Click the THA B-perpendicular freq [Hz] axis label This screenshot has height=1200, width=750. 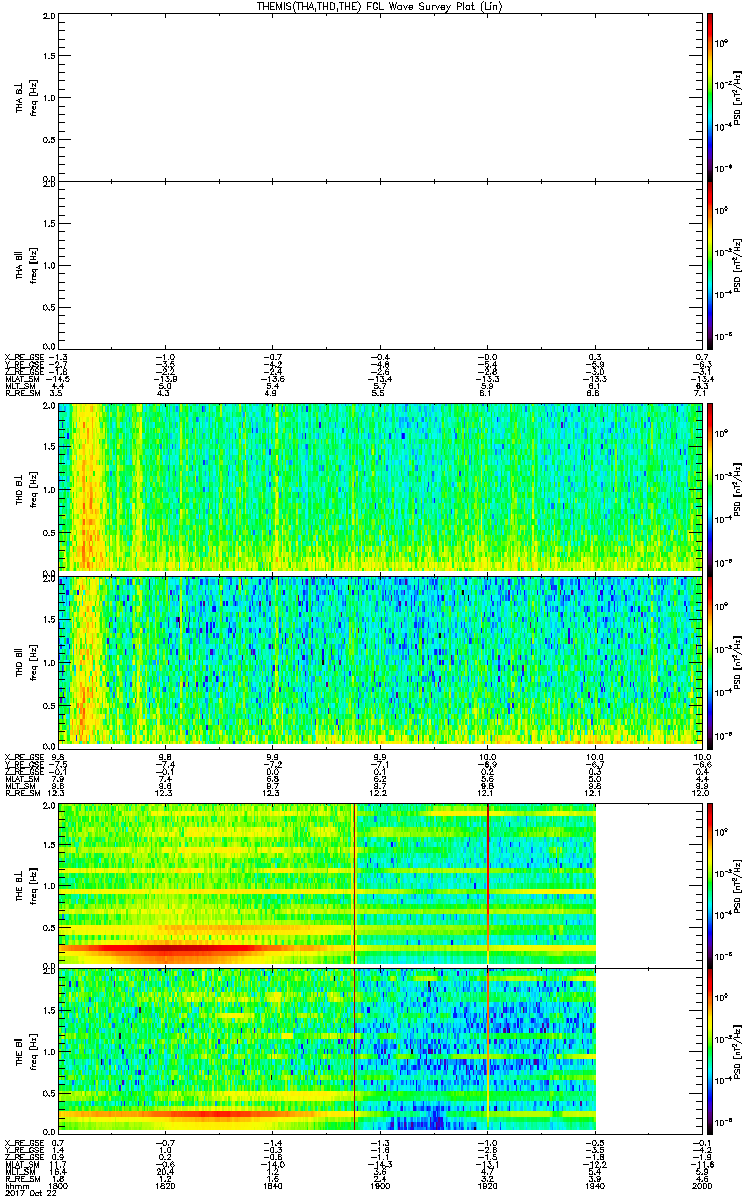pos(35,96)
